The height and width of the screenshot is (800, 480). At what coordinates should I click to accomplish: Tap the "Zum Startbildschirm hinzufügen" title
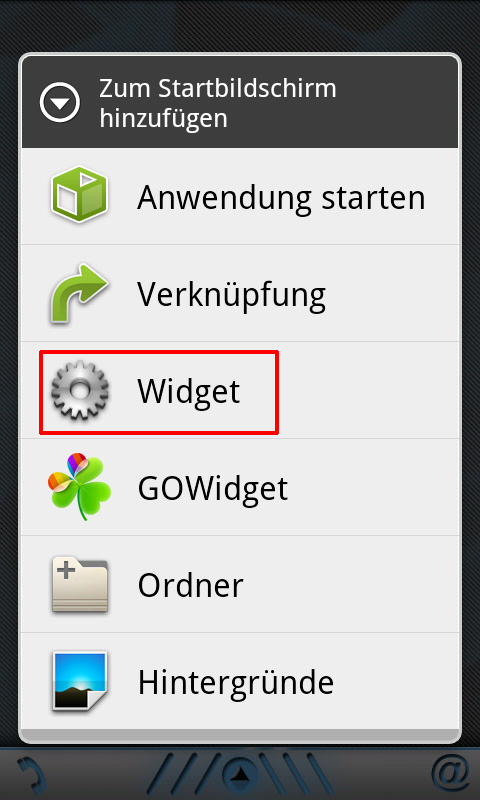click(218, 103)
